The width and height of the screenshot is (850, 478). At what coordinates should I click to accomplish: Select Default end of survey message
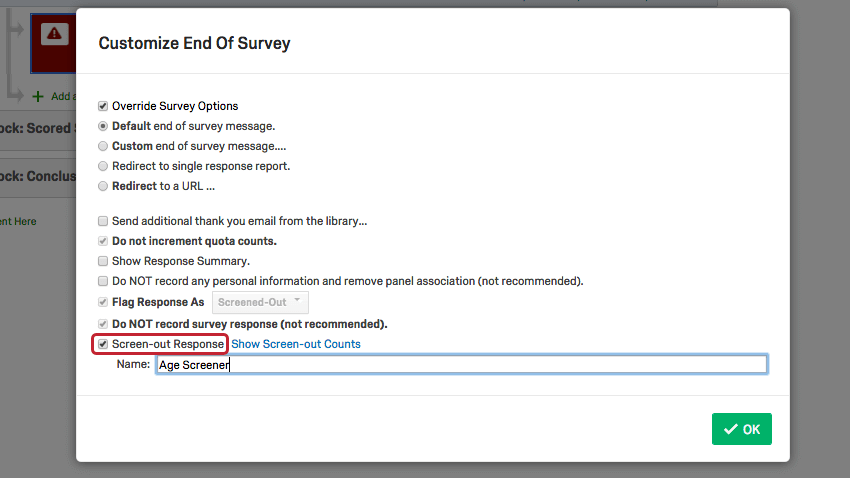(x=103, y=126)
